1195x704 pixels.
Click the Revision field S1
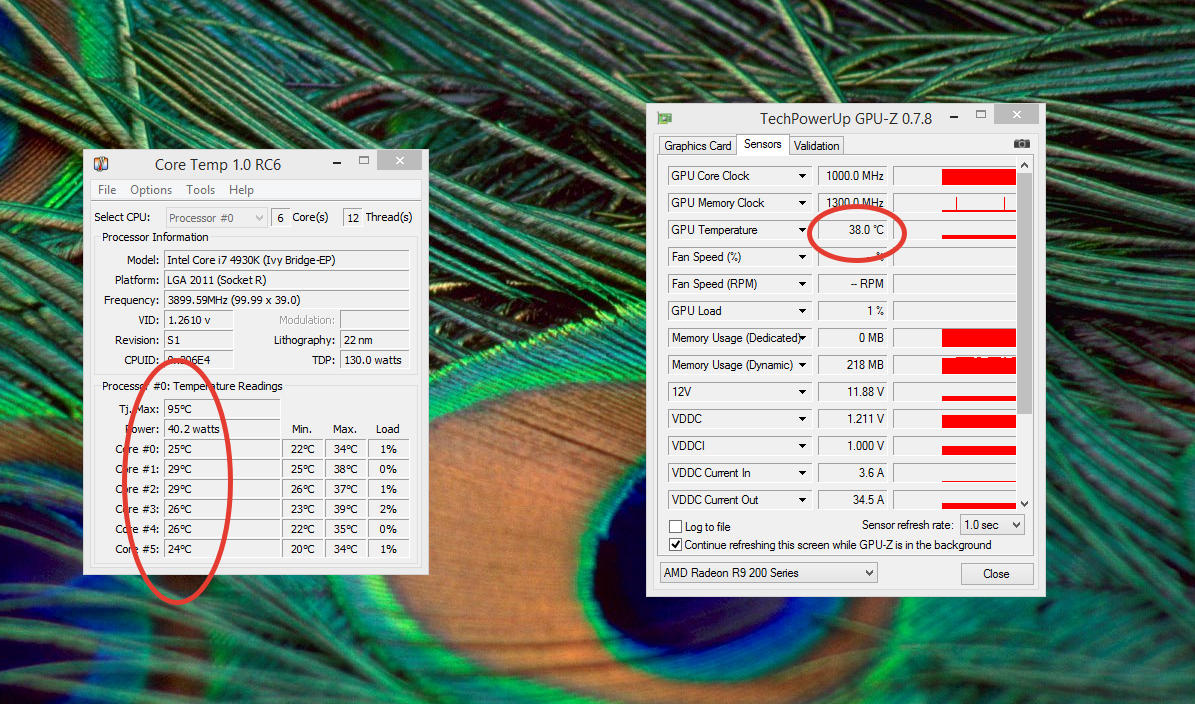198,340
